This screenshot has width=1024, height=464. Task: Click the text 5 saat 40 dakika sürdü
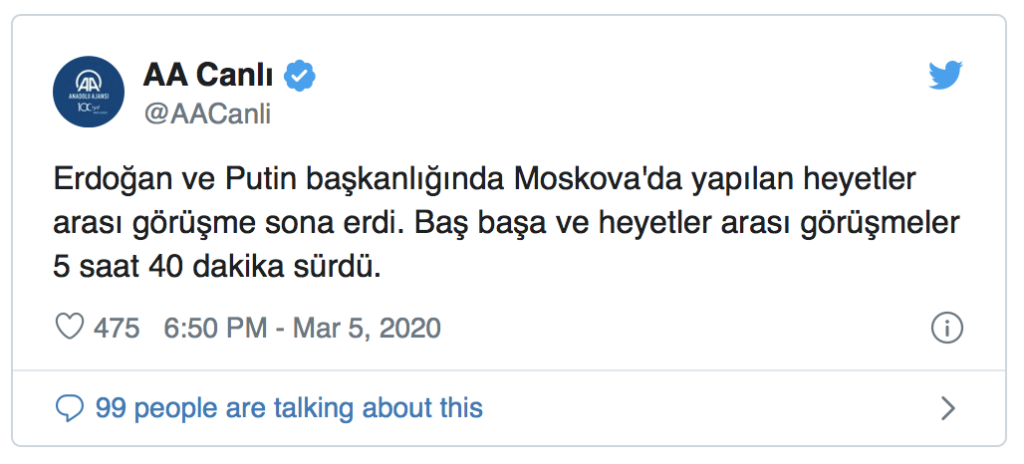pyautogui.click(x=216, y=269)
